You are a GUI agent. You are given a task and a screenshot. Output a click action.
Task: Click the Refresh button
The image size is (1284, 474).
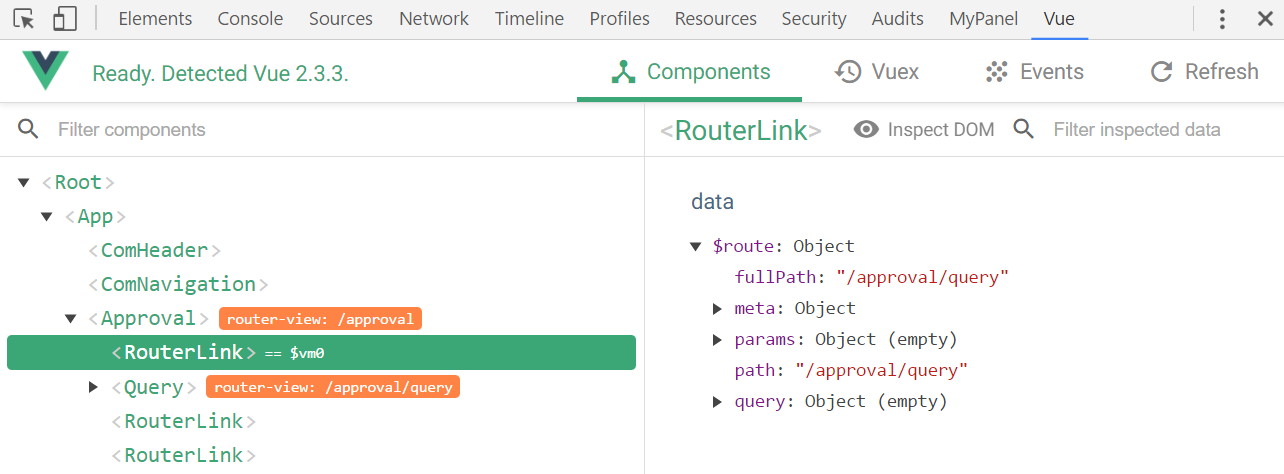[x=1204, y=72]
